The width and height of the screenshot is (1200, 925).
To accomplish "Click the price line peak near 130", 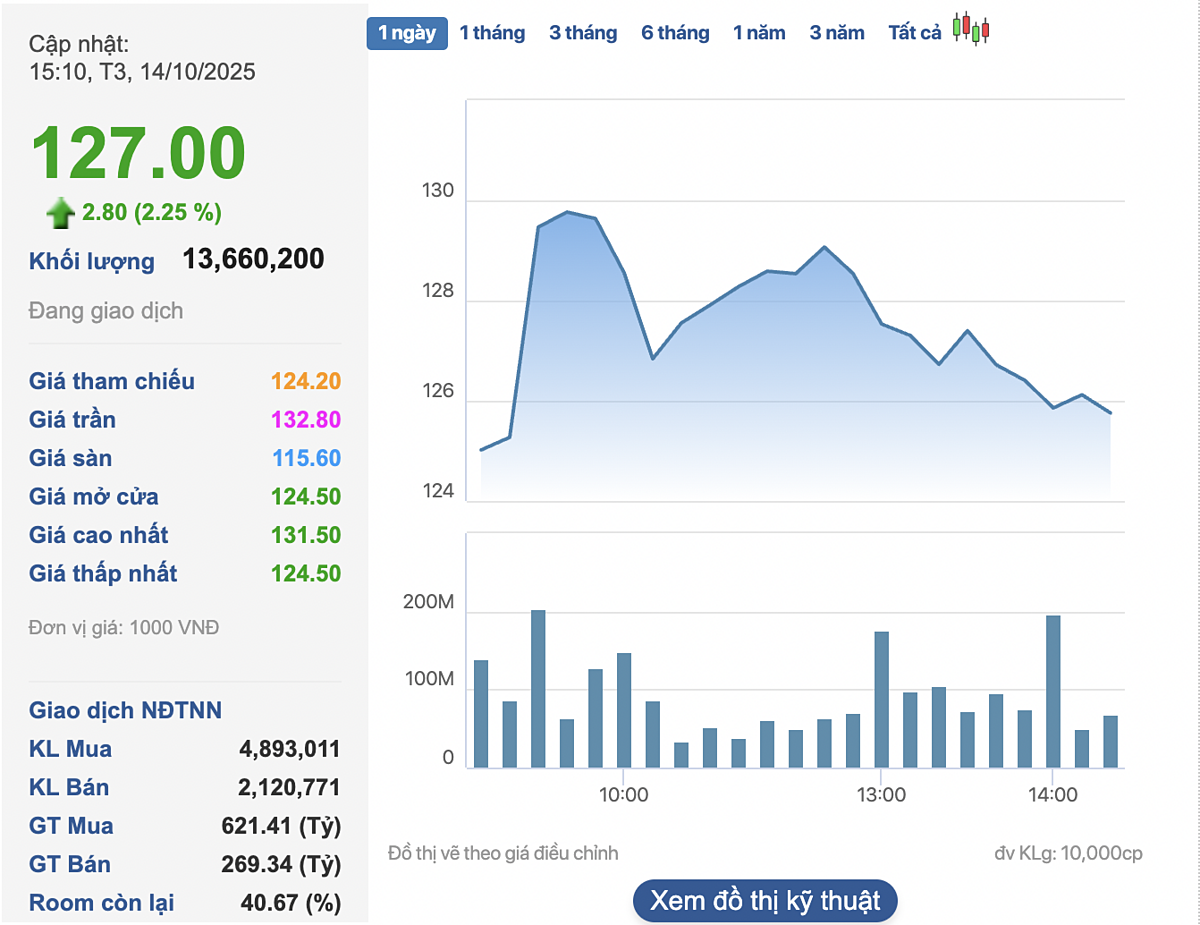I will click(567, 212).
